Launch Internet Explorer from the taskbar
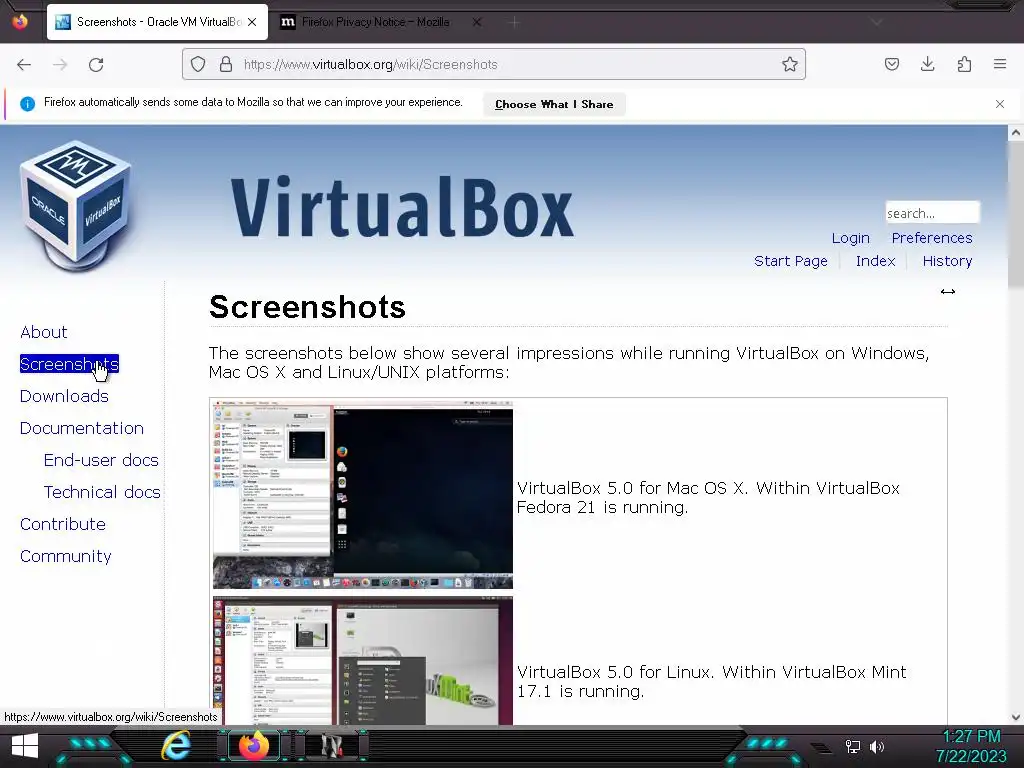Screen dimensions: 1024x768 point(176,746)
